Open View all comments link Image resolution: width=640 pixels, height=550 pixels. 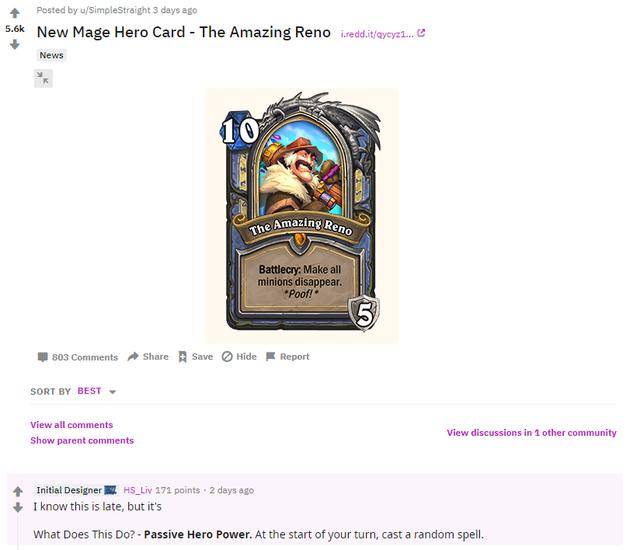[71, 425]
